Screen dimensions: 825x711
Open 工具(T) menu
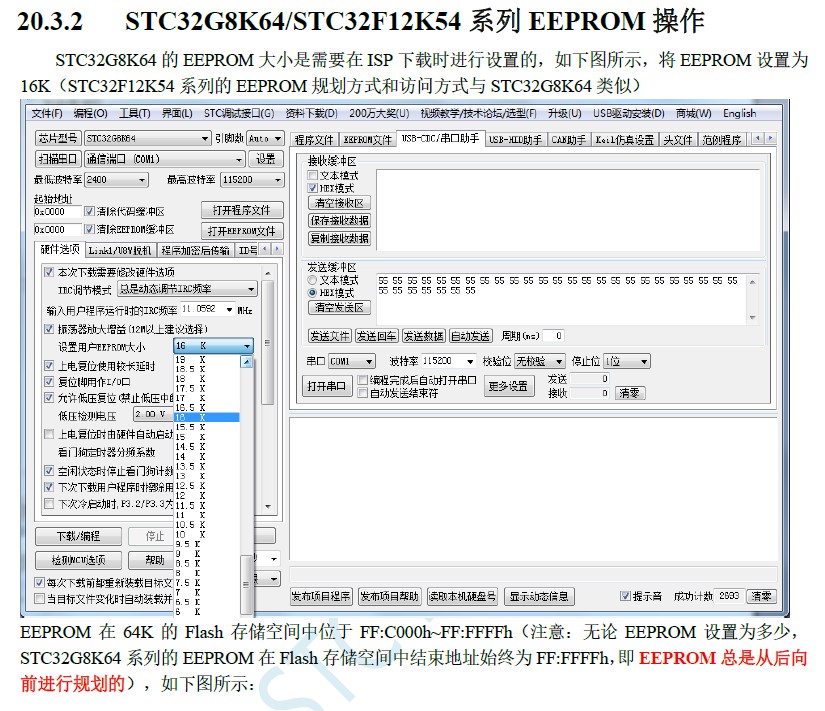[135, 113]
